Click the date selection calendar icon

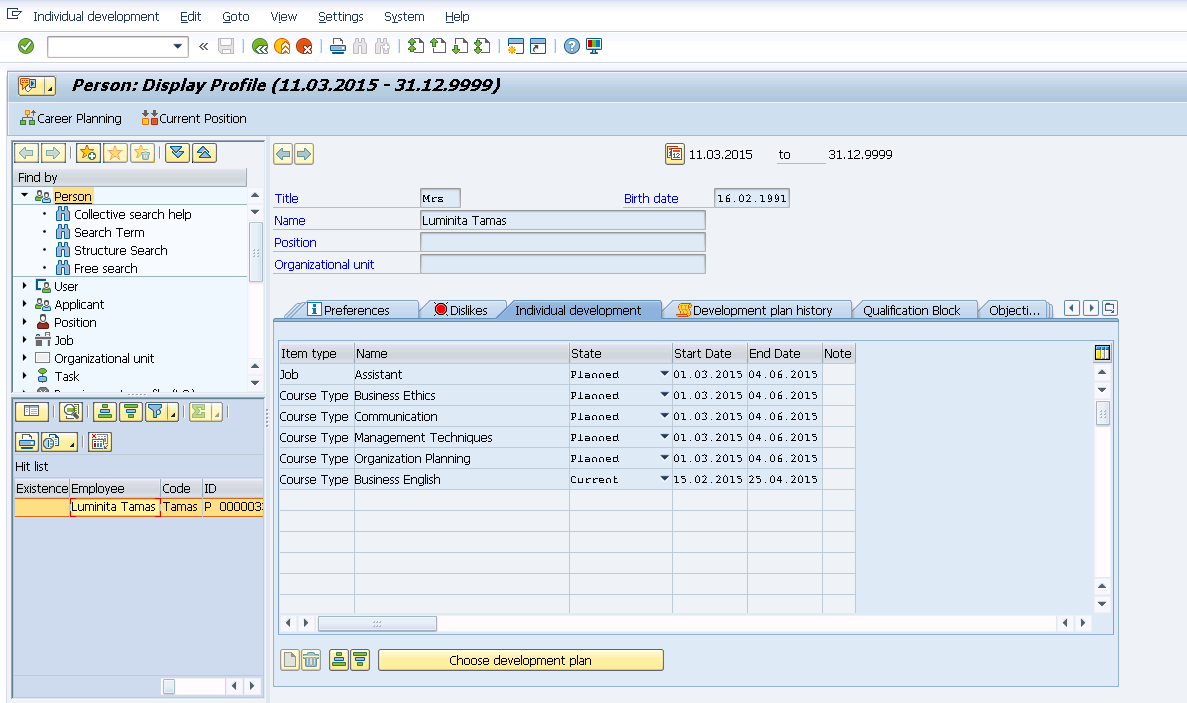(x=675, y=154)
